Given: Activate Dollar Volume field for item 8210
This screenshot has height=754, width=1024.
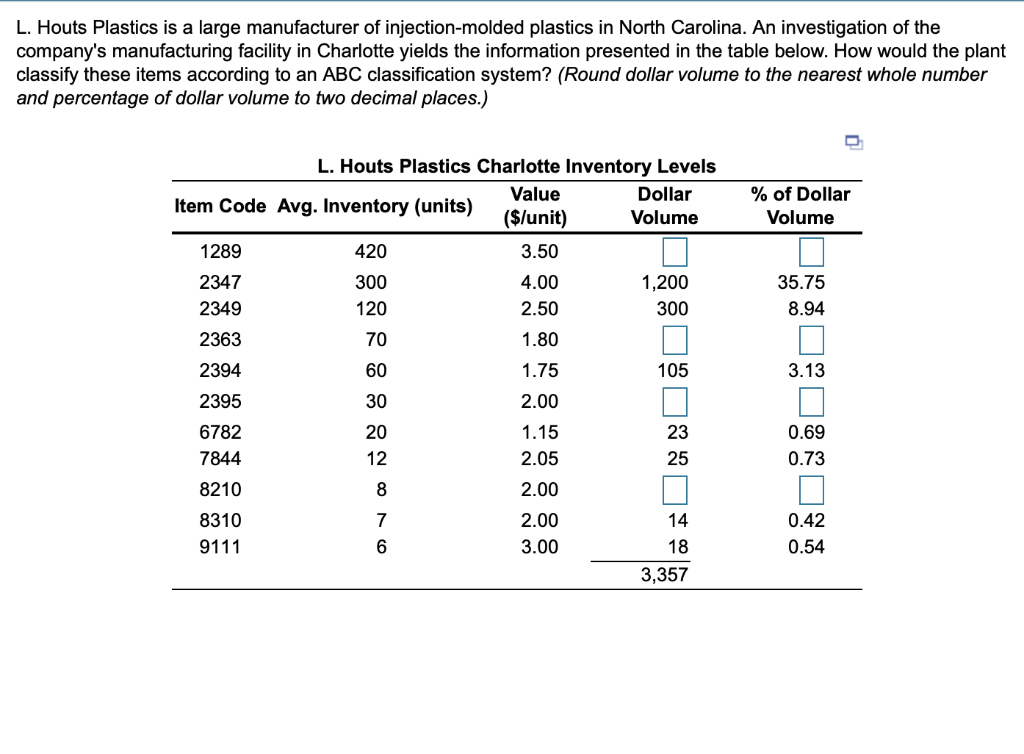Looking at the screenshot, I should coord(675,490).
